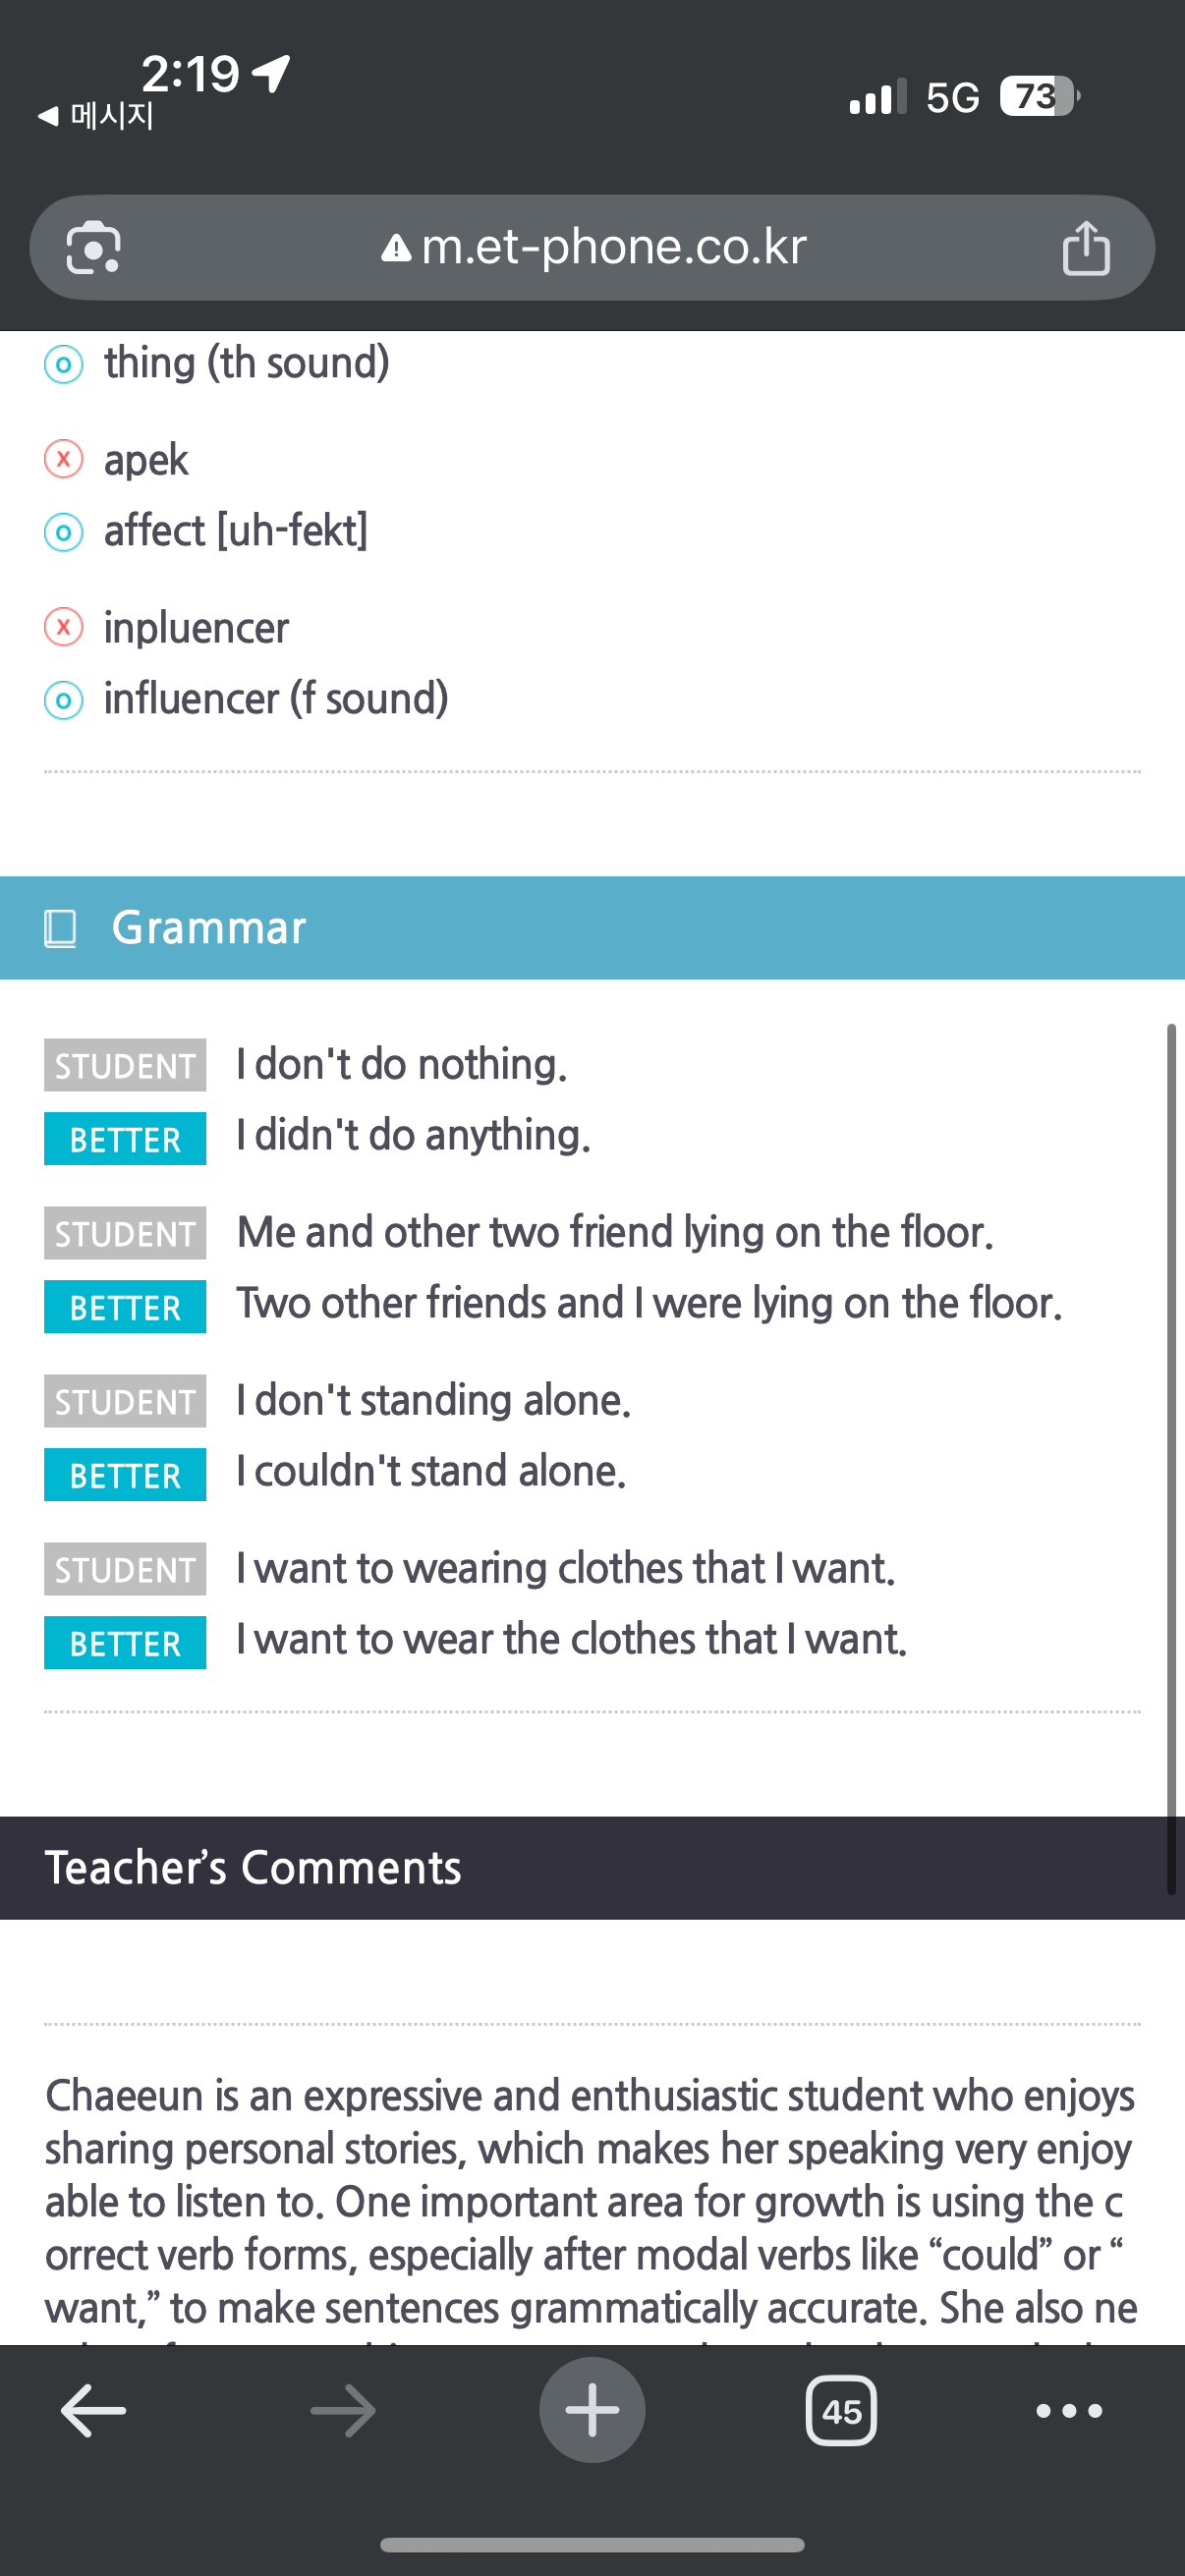
Task: Tap the STUDENT label for "I don't standing alone"
Action: click(x=125, y=1401)
